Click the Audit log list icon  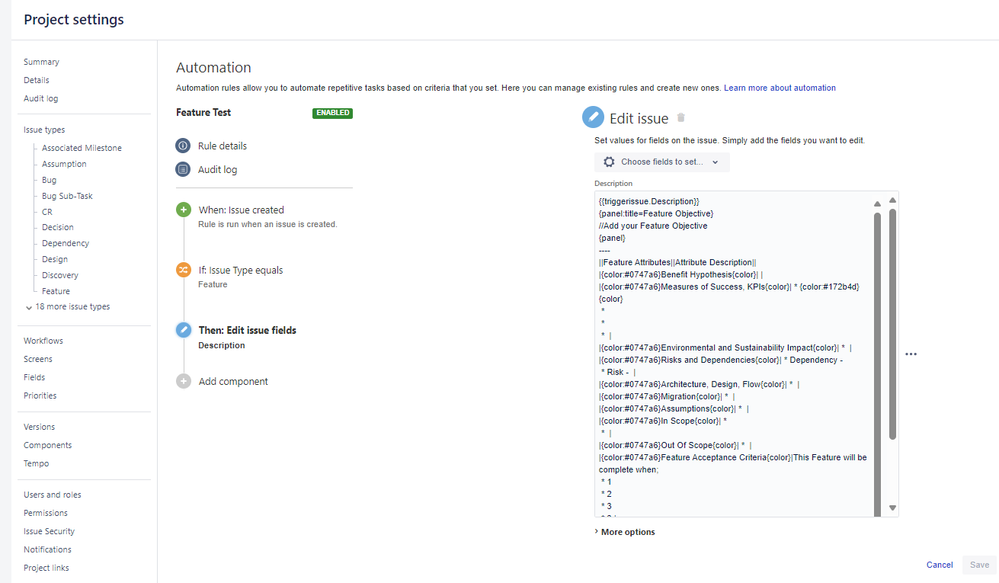[183, 169]
